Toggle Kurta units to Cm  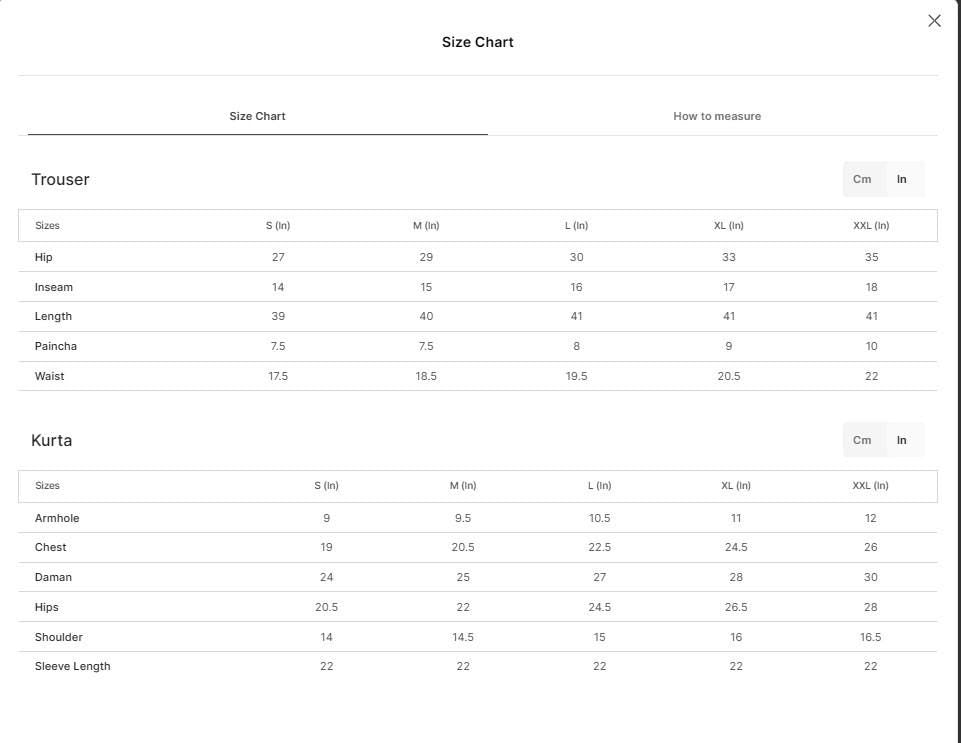point(862,440)
